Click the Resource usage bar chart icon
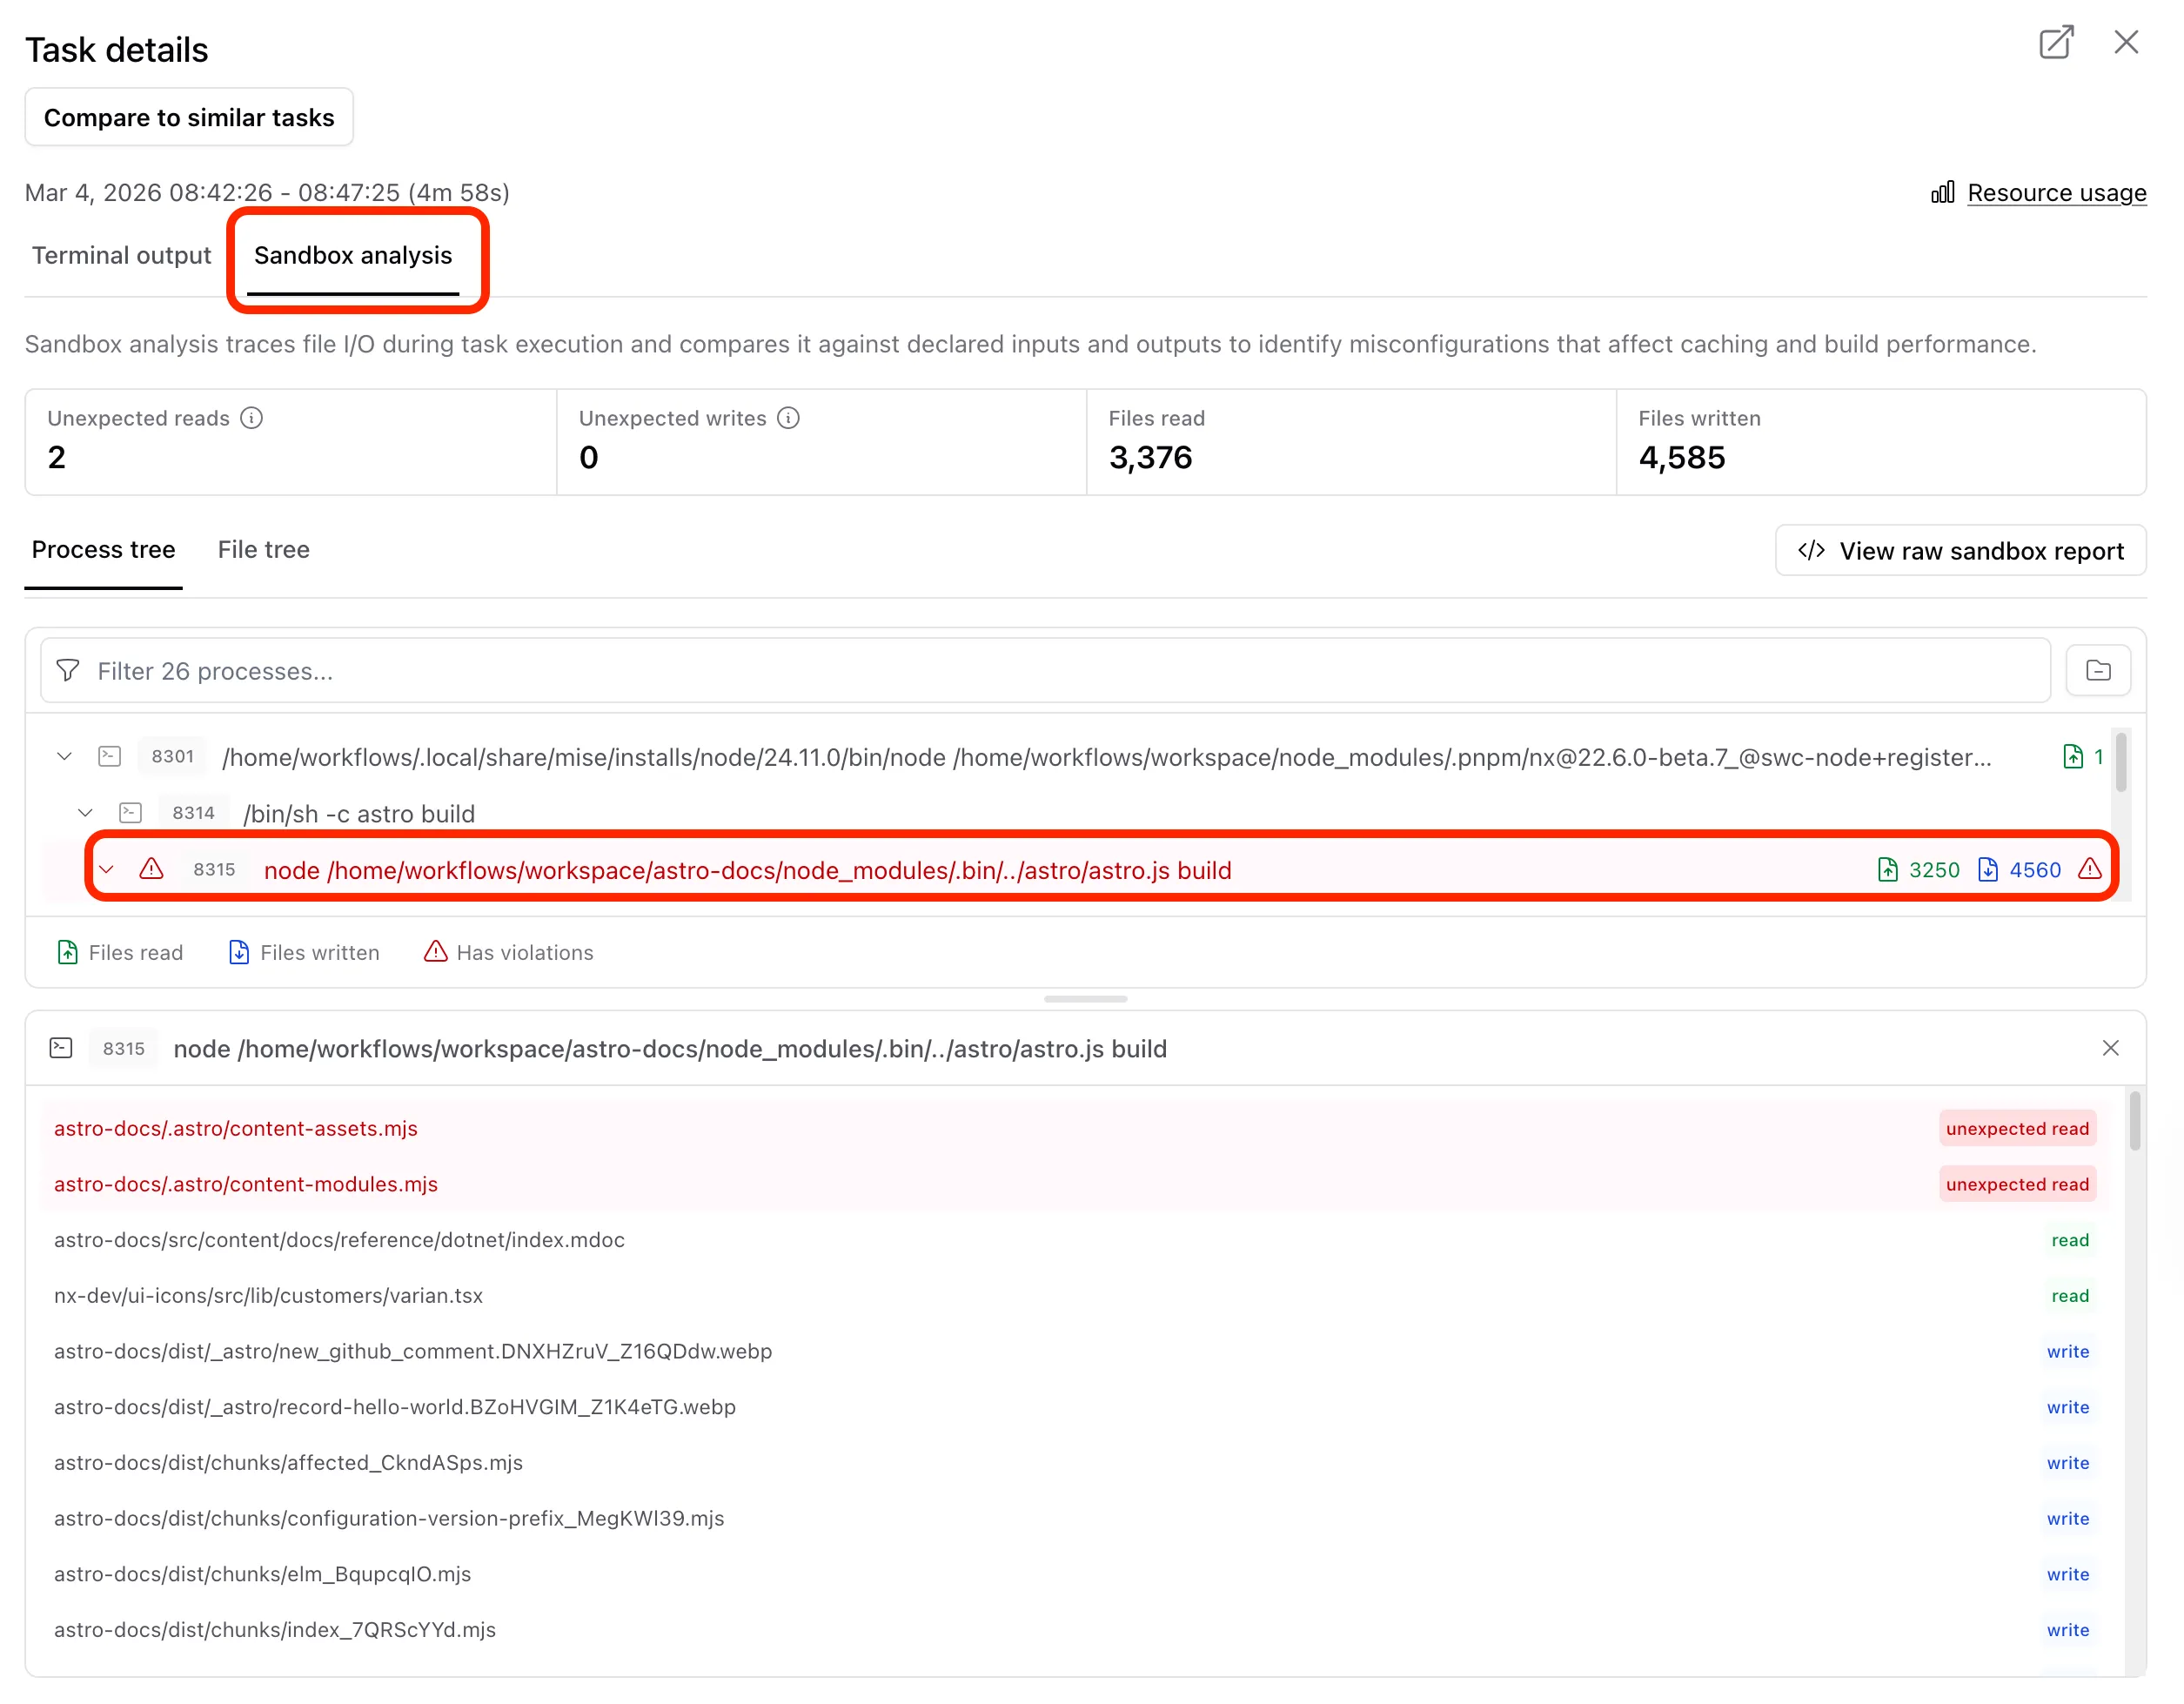Image resolution: width=2184 pixels, height=1704 pixels. click(x=1942, y=193)
